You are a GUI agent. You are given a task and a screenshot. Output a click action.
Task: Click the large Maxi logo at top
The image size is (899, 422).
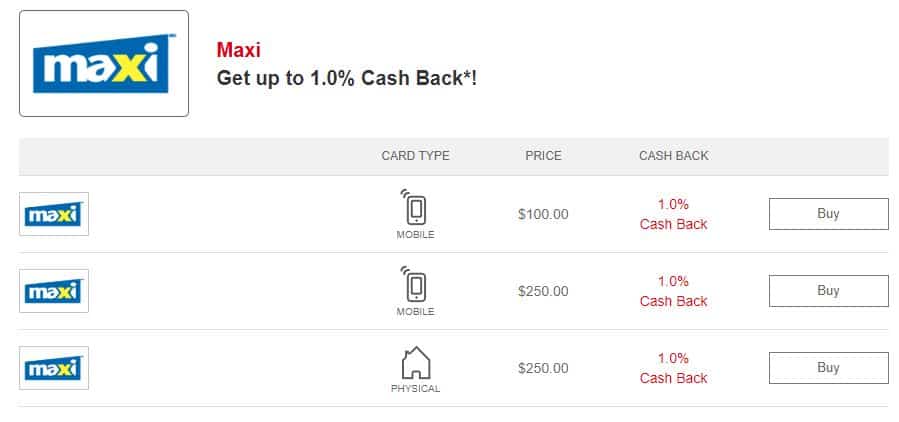point(104,64)
